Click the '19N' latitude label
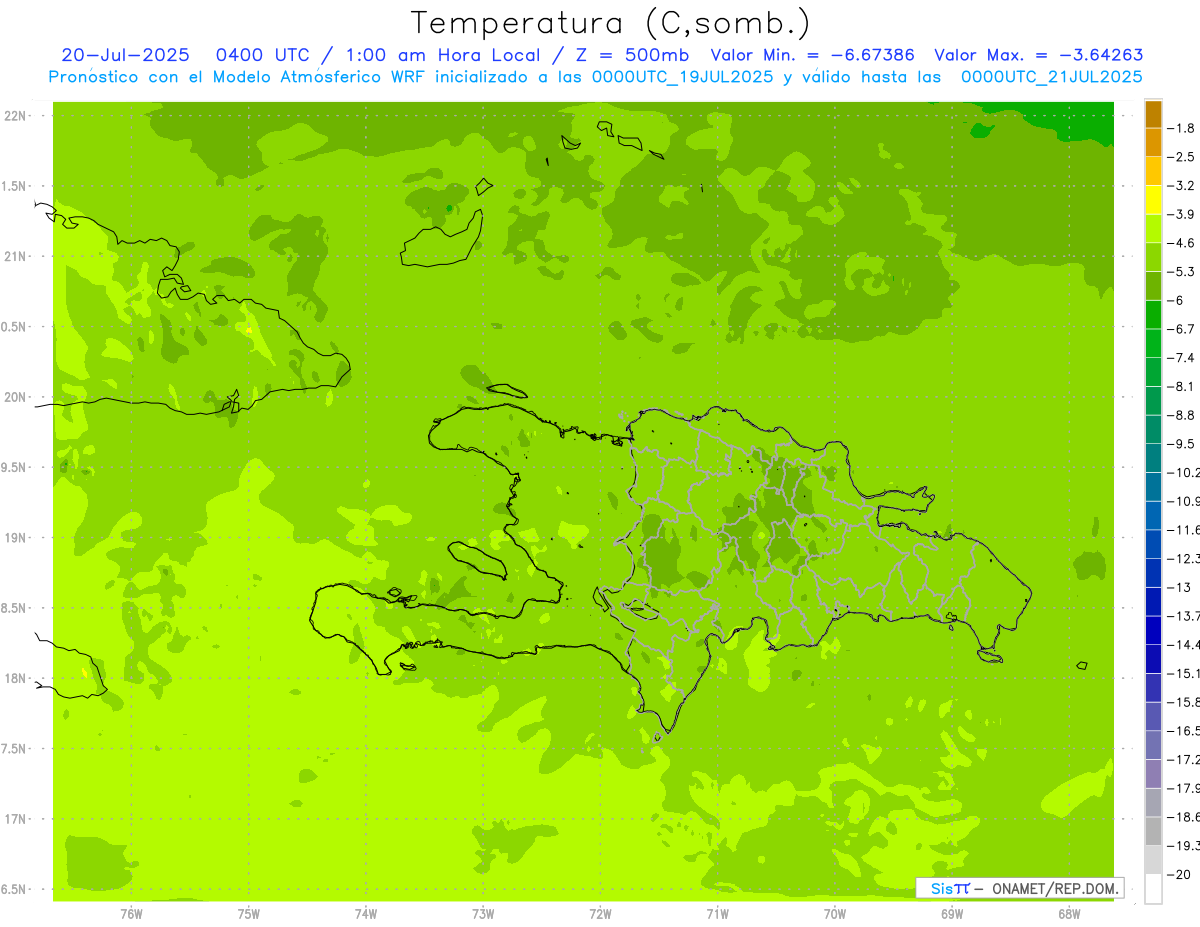This screenshot has width=1200, height=927. [x=15, y=538]
